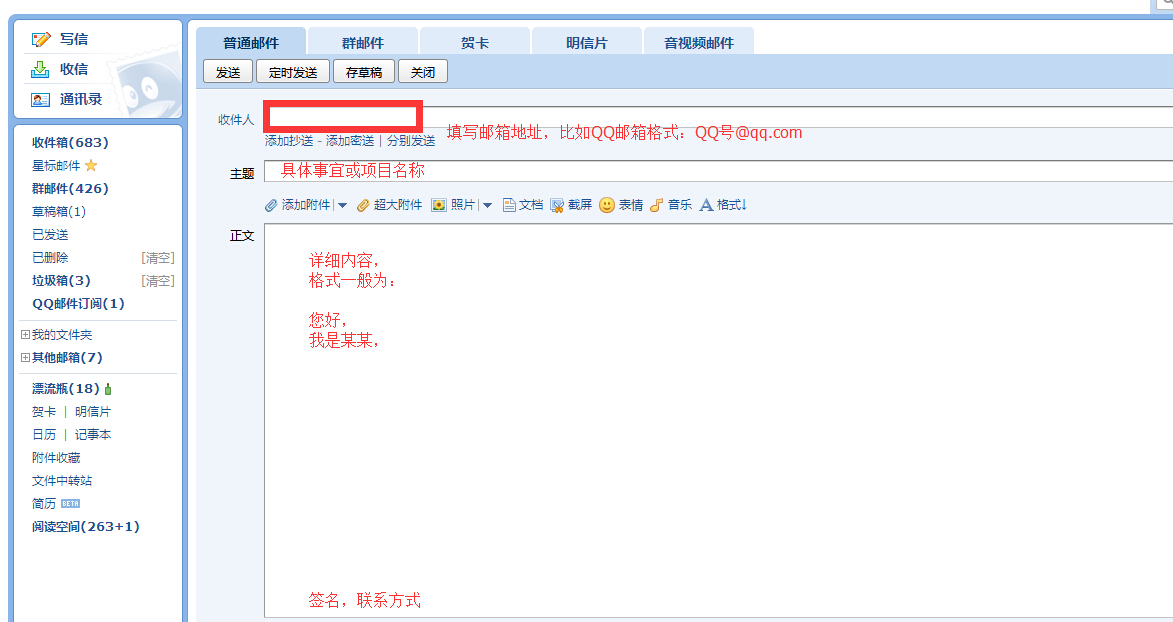Switch to the 明信片 tab

tap(586, 43)
